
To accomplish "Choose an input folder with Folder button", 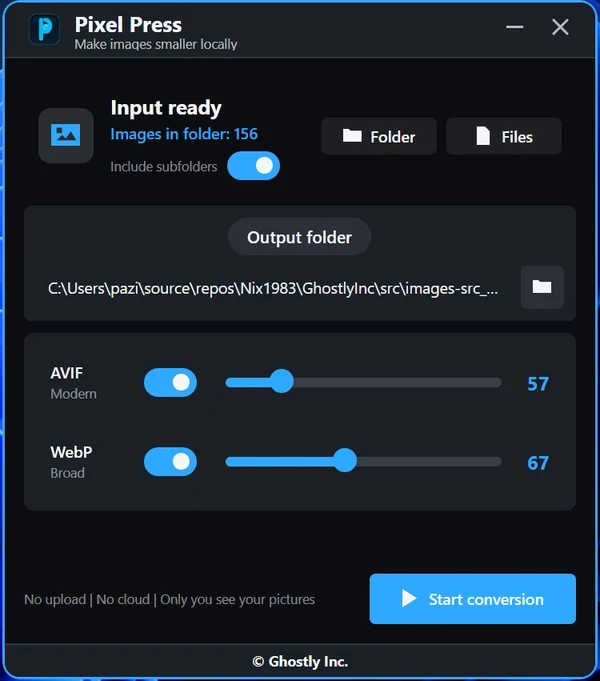I will click(379, 136).
